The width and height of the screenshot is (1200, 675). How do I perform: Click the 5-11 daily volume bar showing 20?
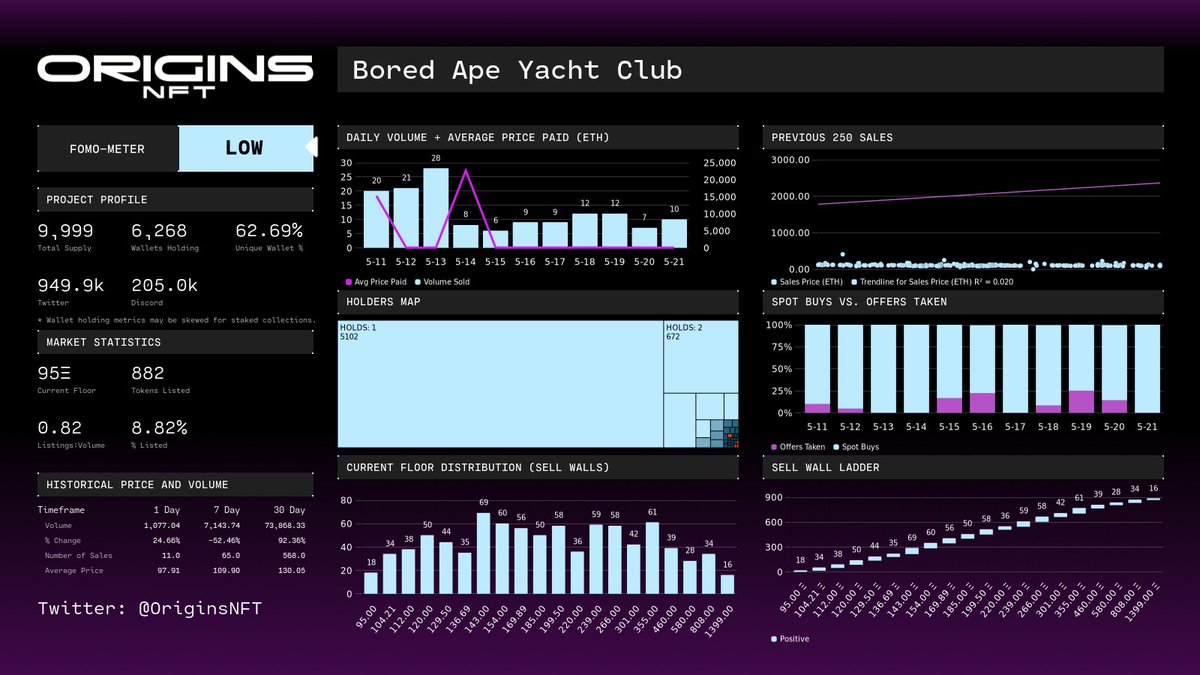376,219
